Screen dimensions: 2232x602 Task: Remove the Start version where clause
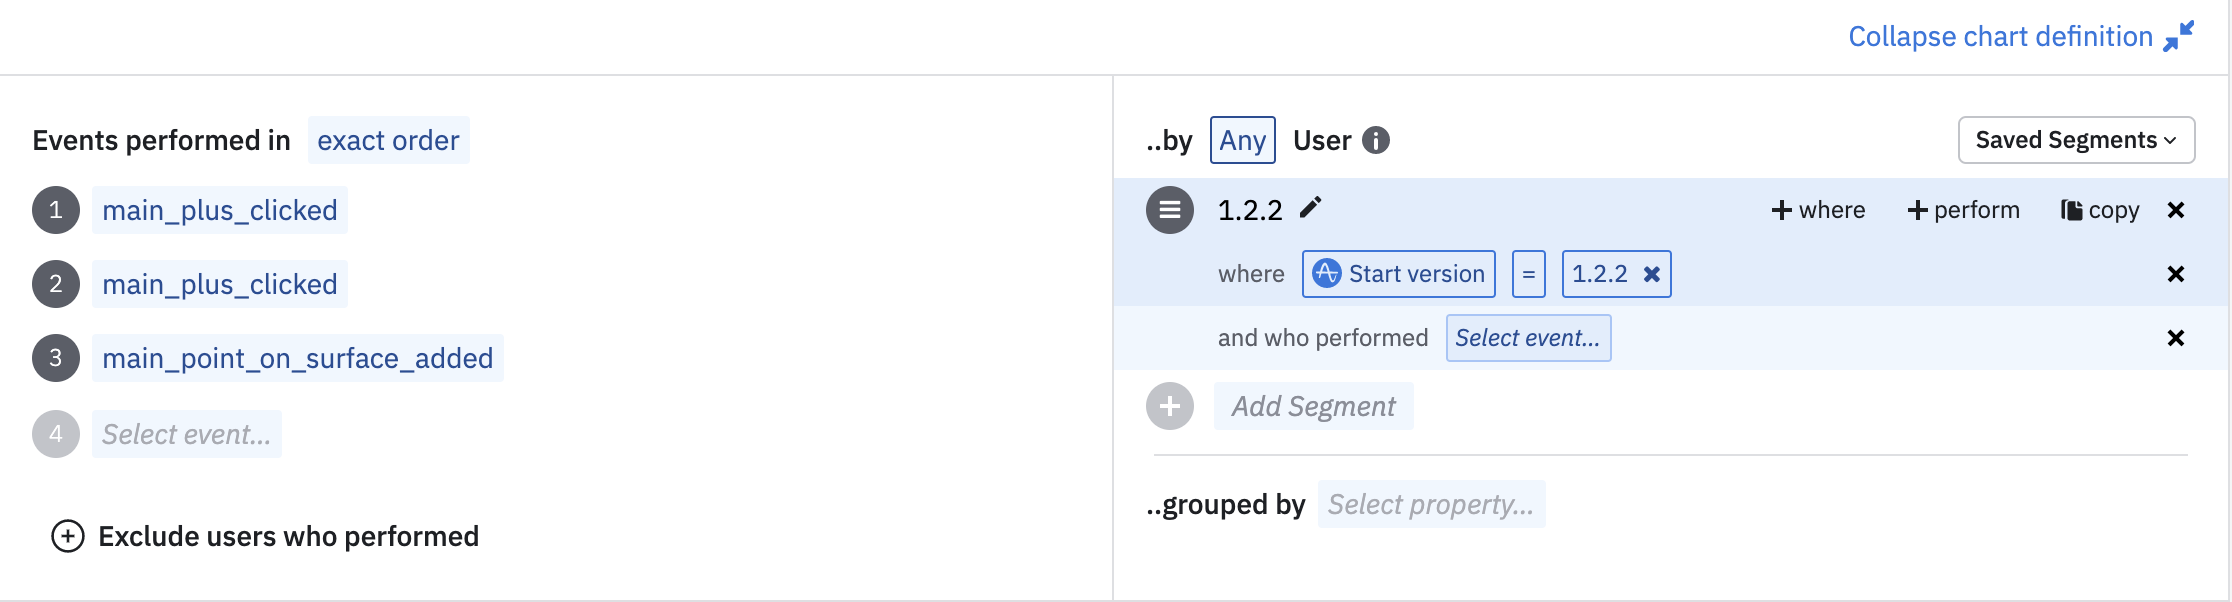pyautogui.click(x=2175, y=274)
